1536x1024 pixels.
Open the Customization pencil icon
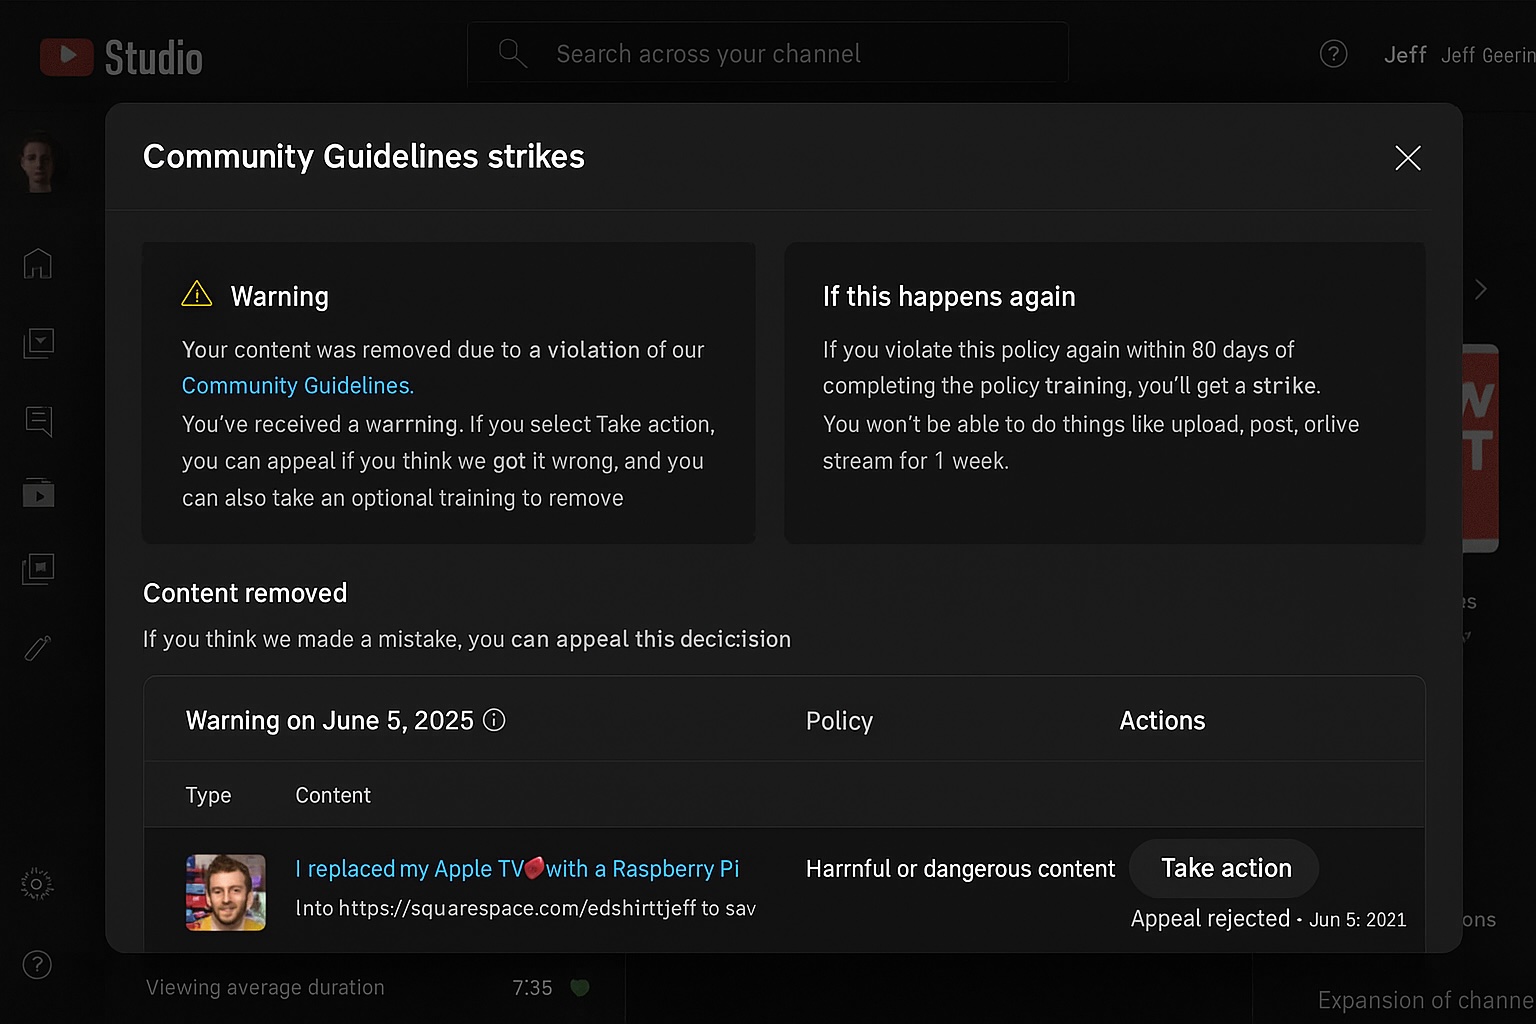pyautogui.click(x=38, y=648)
